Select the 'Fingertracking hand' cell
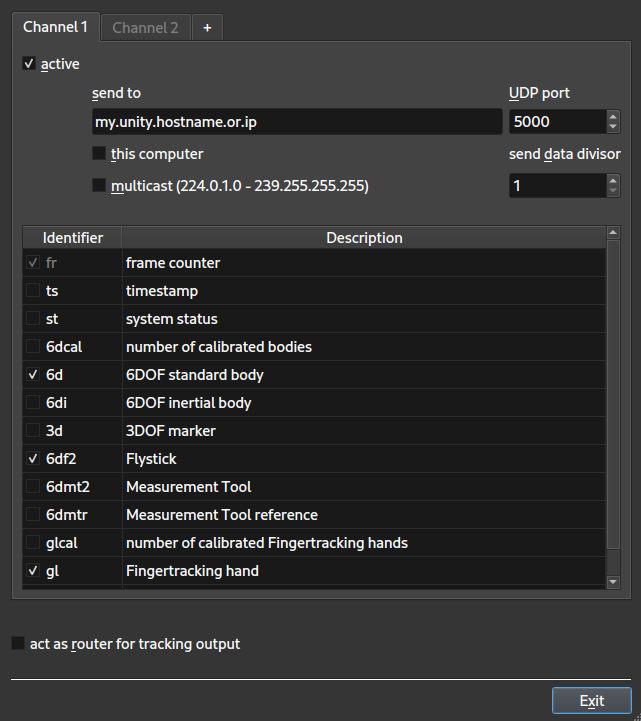Screen dimensions: 641x721 click(364, 571)
